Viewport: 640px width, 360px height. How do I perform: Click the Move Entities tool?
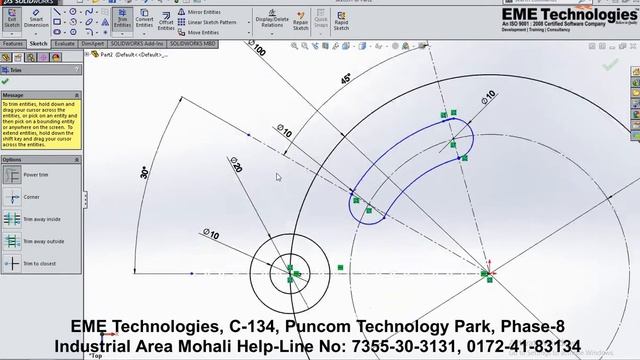pyautogui.click(x=199, y=32)
